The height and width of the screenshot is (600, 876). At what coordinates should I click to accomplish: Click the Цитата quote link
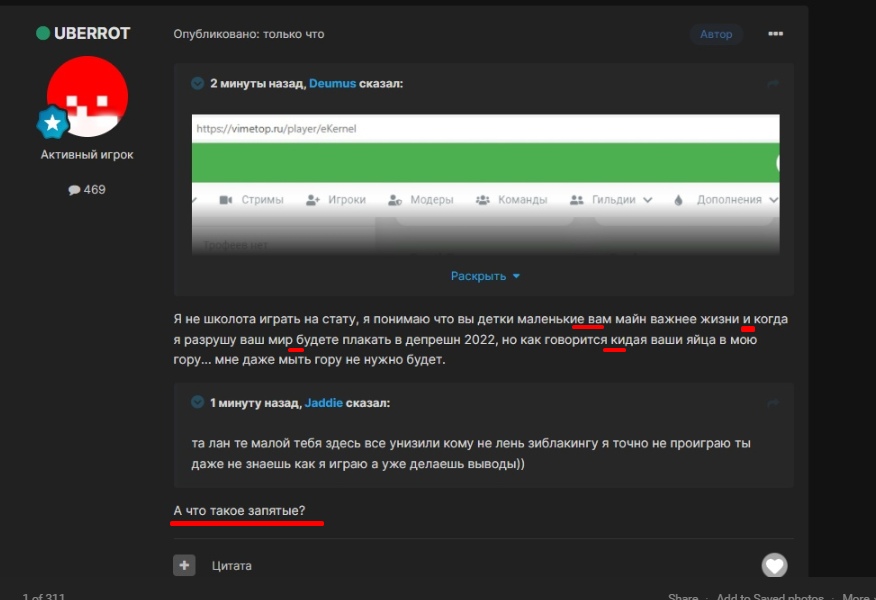click(x=232, y=566)
